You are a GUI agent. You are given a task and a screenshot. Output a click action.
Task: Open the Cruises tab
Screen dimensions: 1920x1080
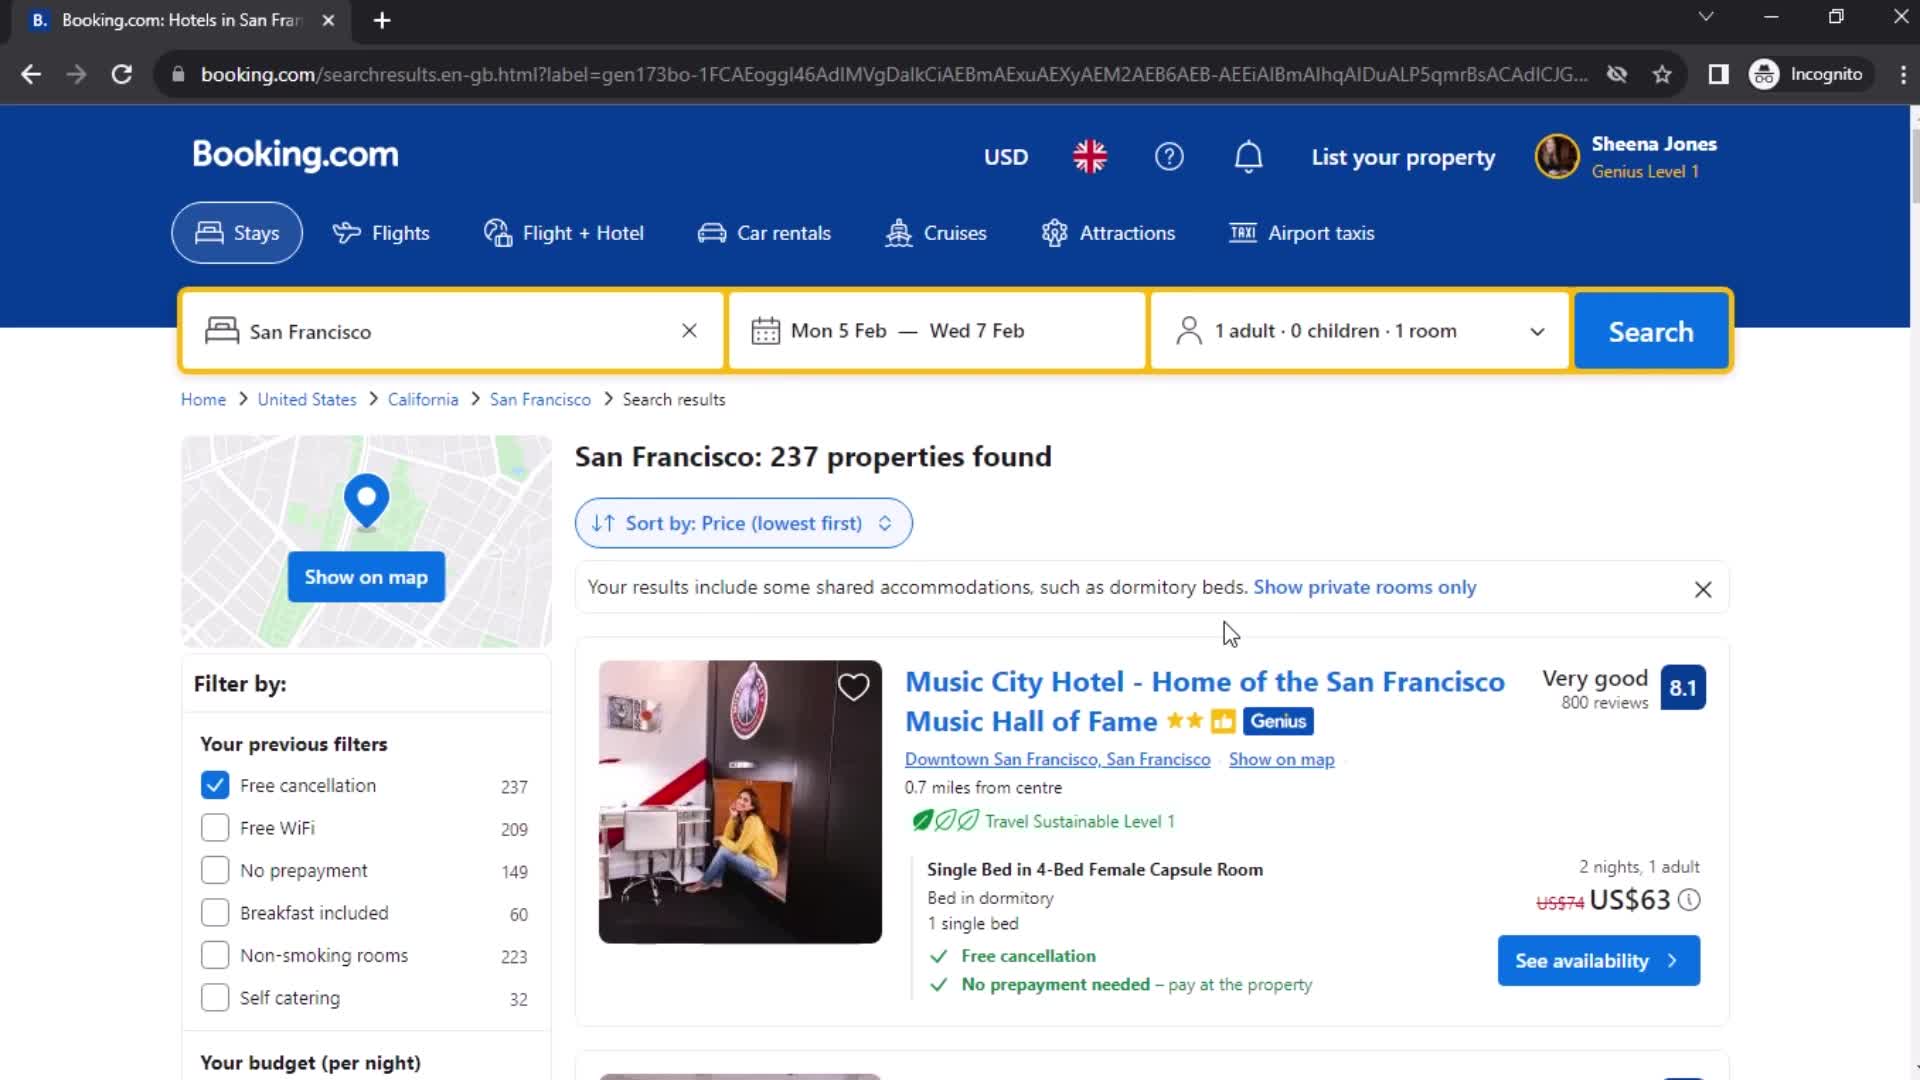(x=936, y=233)
